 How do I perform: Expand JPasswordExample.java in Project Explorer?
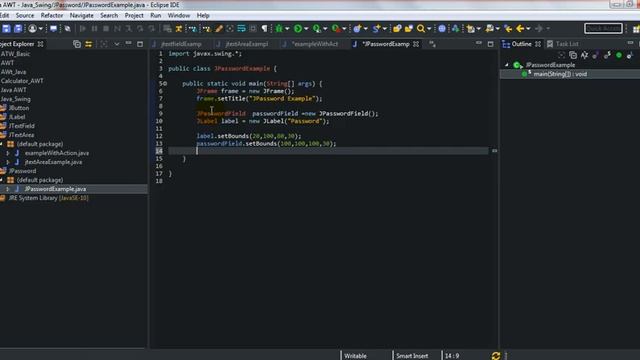tap(7, 189)
